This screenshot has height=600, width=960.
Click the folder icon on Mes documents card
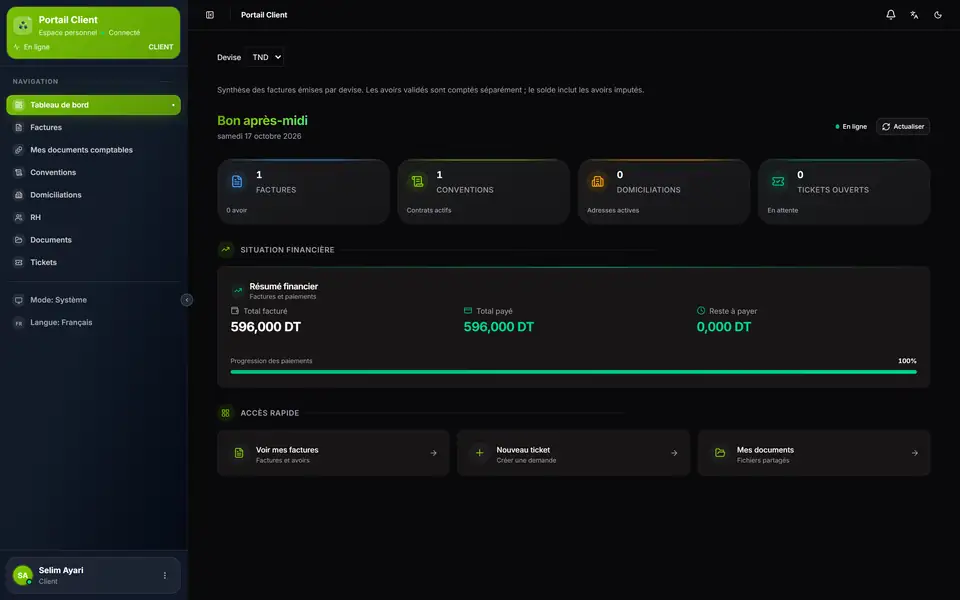pyautogui.click(x=720, y=453)
